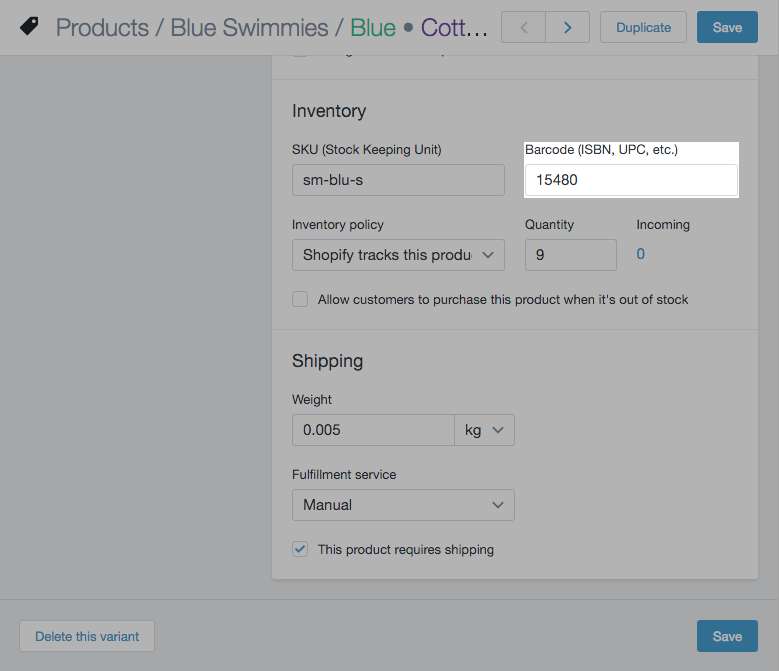The image size is (779, 671).
Task: Click the green Blue variant title
Action: point(372,28)
